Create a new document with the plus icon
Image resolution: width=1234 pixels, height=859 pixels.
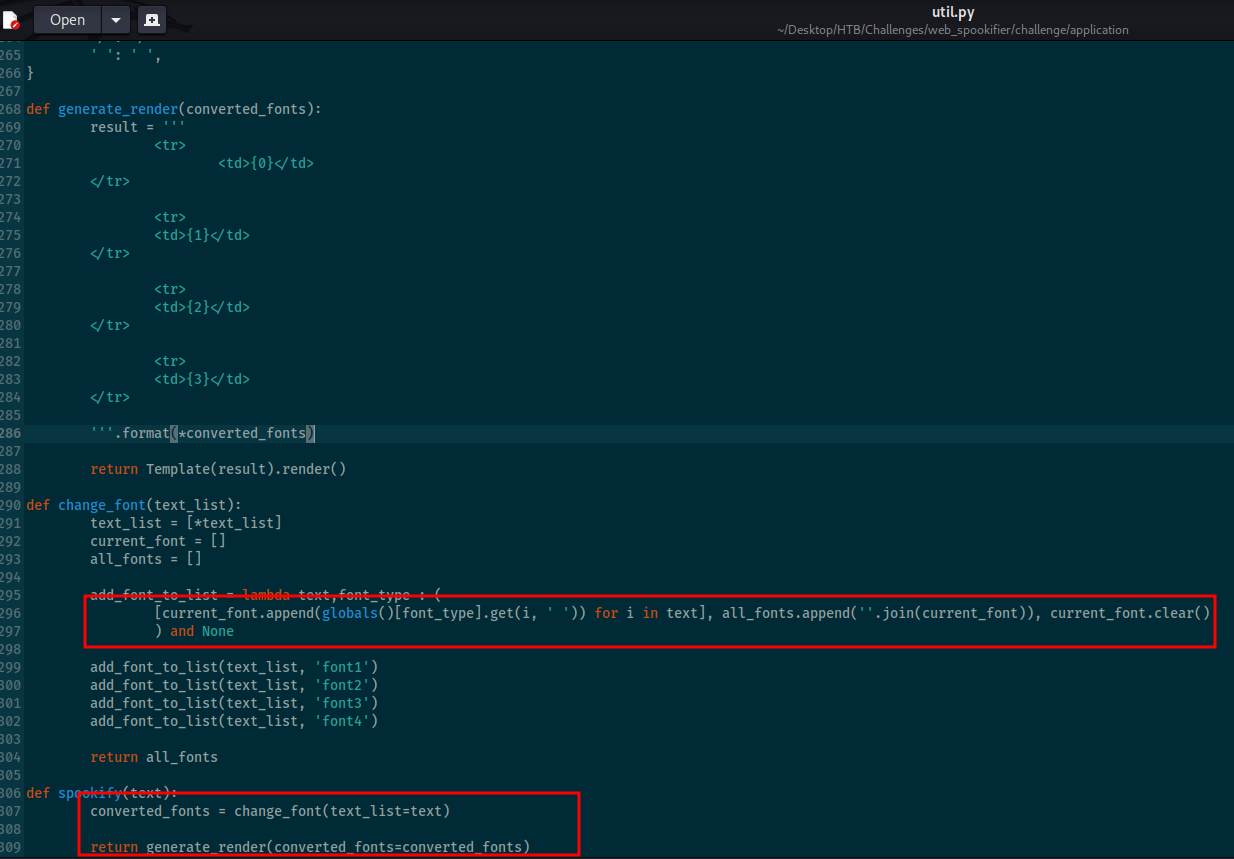tap(151, 20)
